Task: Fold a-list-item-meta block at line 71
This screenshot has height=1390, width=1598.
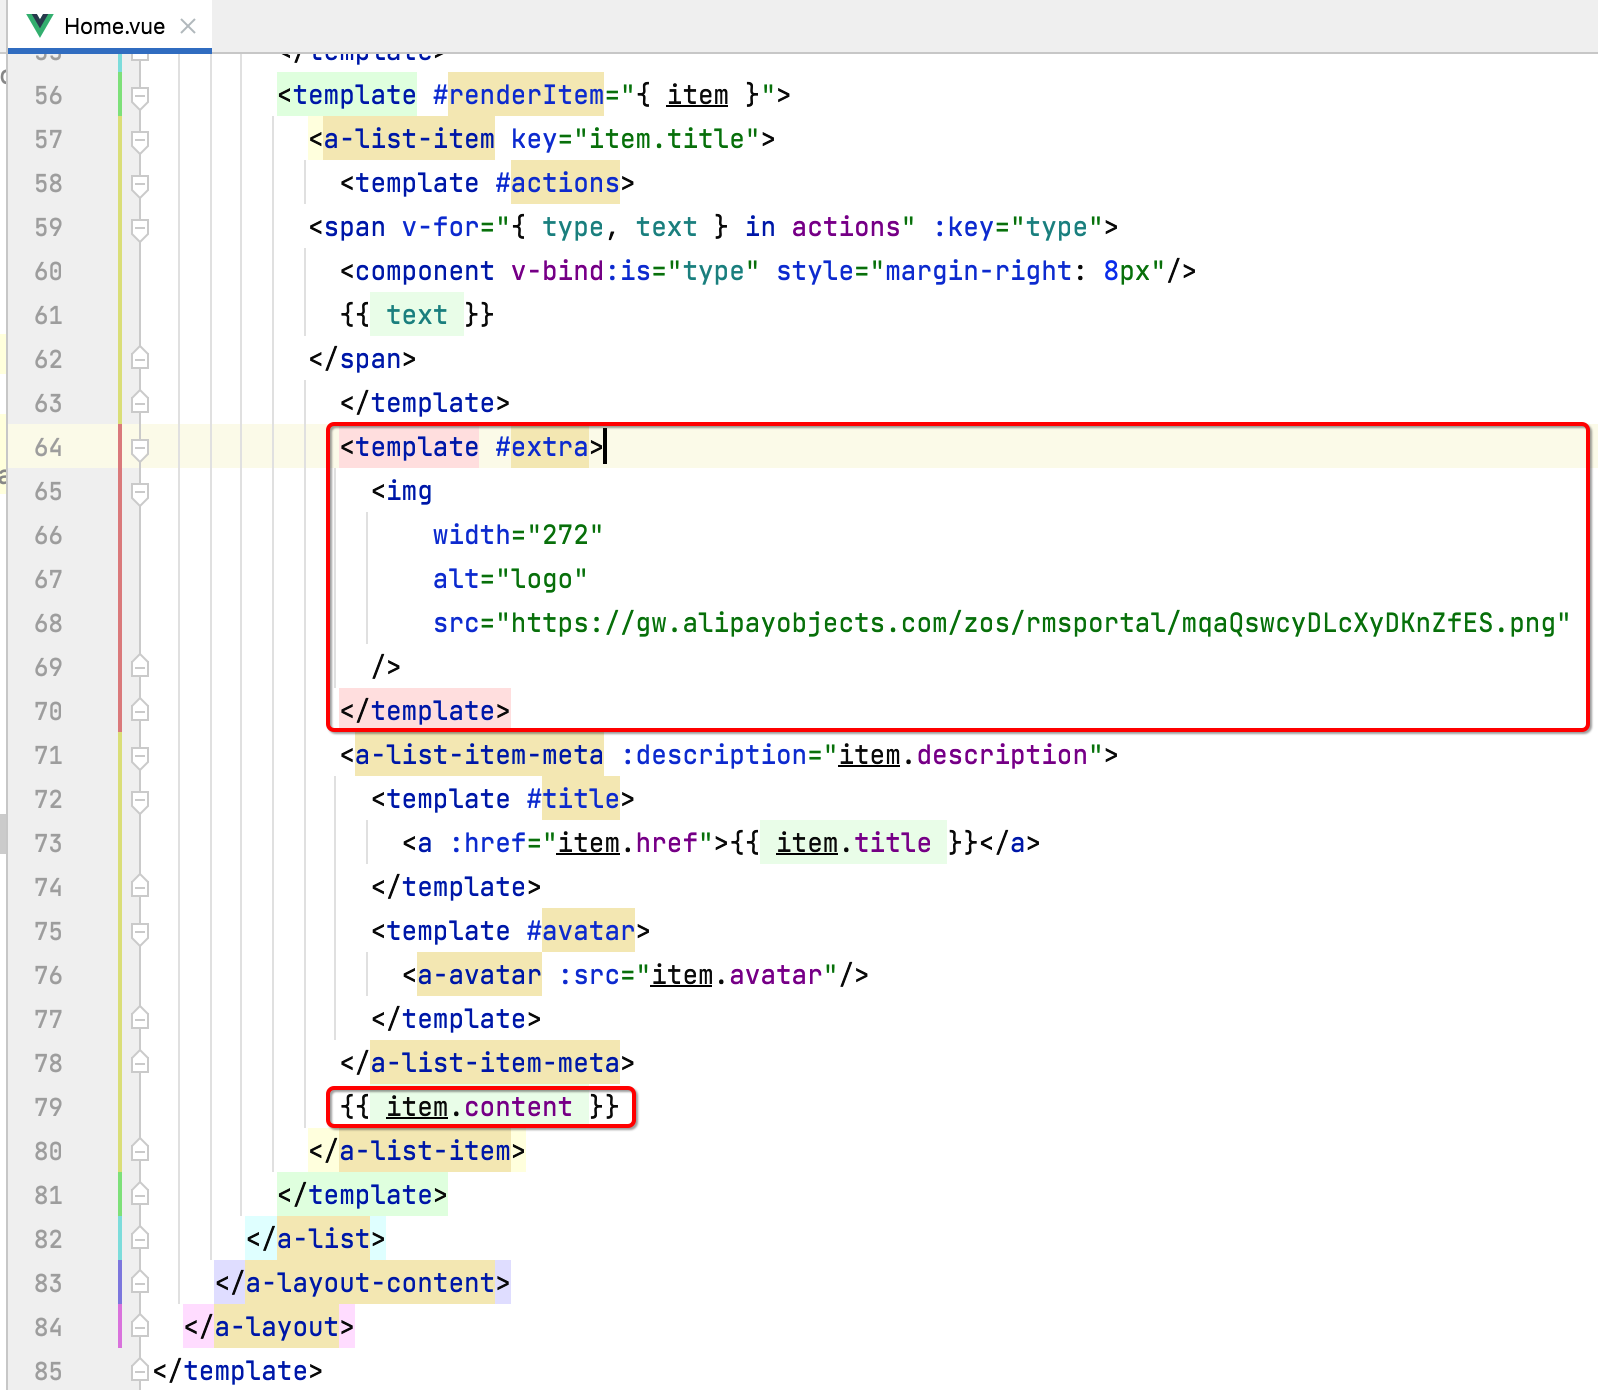Action: coord(140,756)
